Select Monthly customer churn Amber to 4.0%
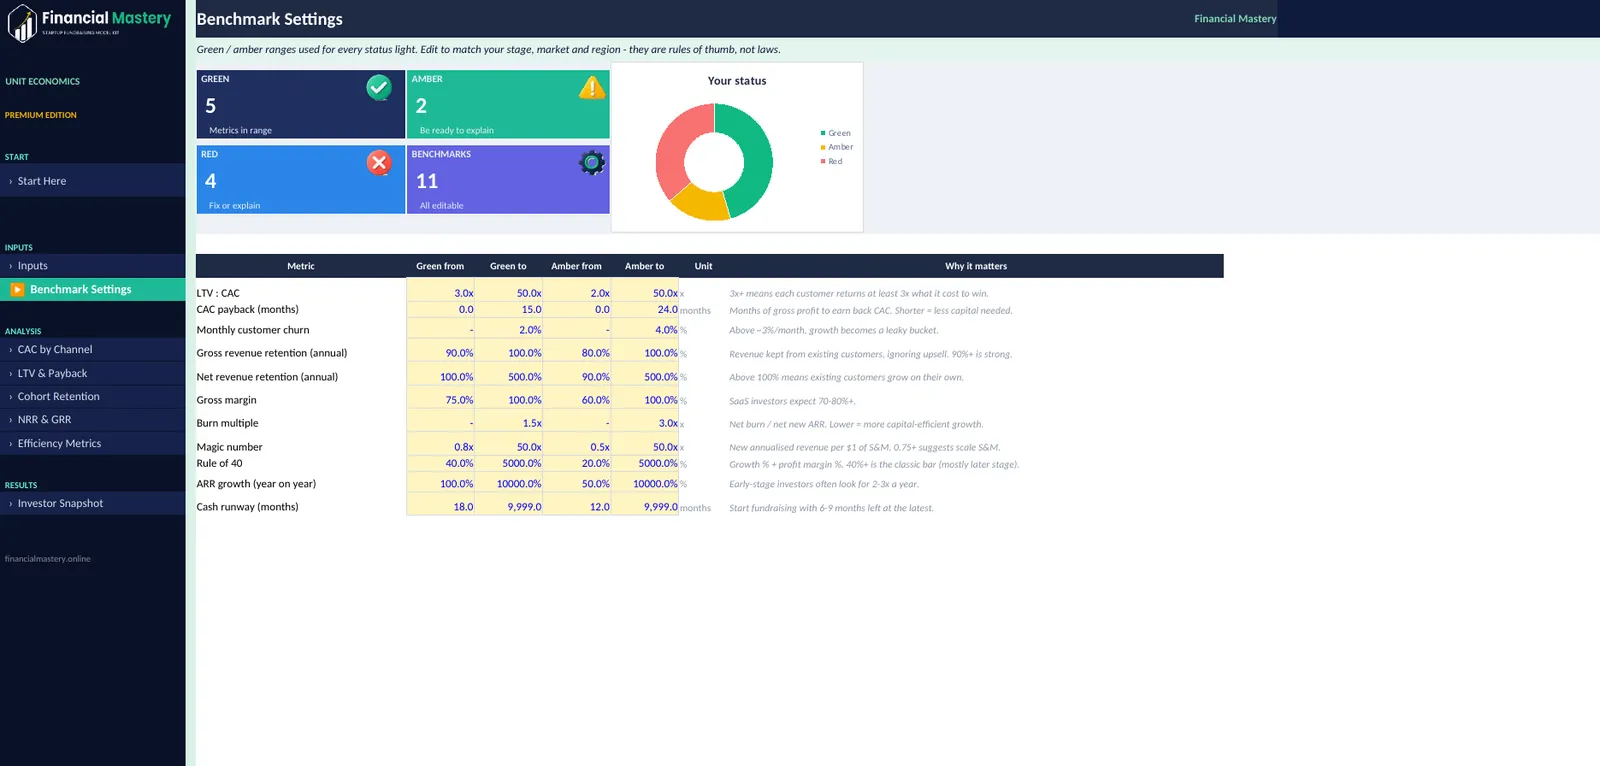Viewport: 1600px width, 766px height. 645,330
